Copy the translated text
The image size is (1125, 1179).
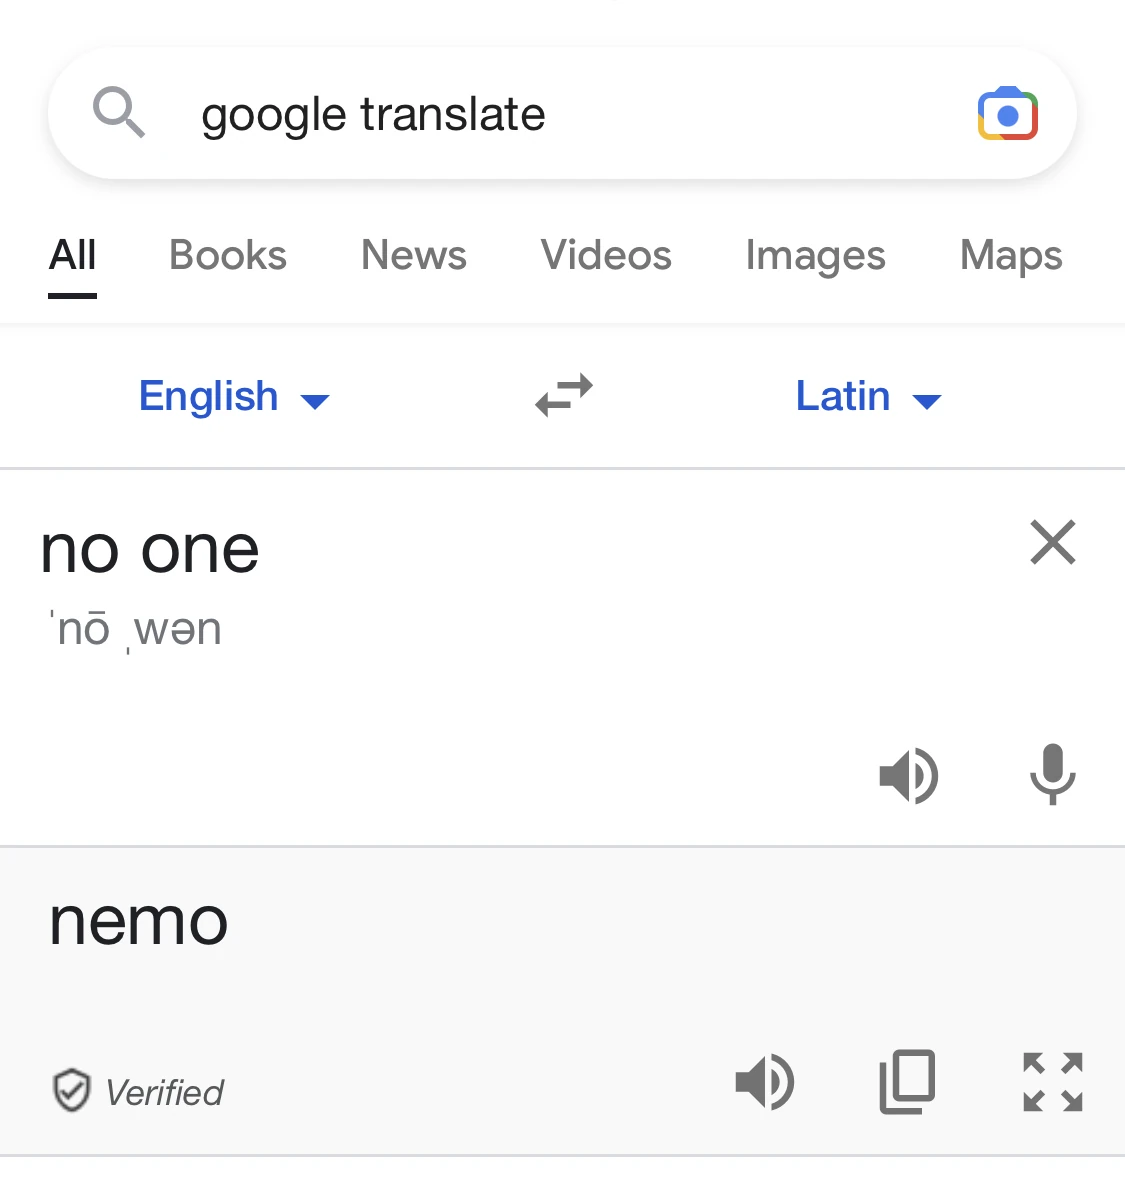[906, 1082]
